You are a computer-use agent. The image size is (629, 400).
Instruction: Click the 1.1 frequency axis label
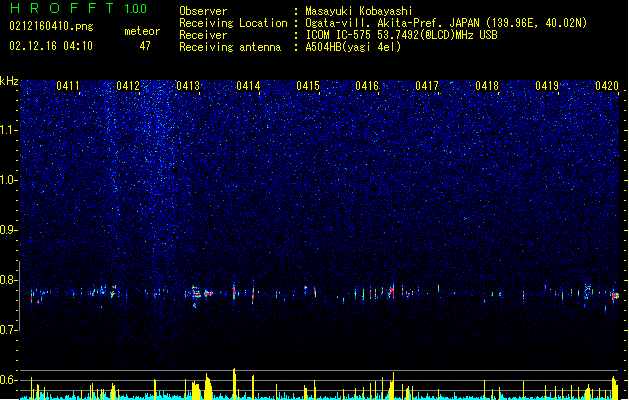tap(9, 130)
